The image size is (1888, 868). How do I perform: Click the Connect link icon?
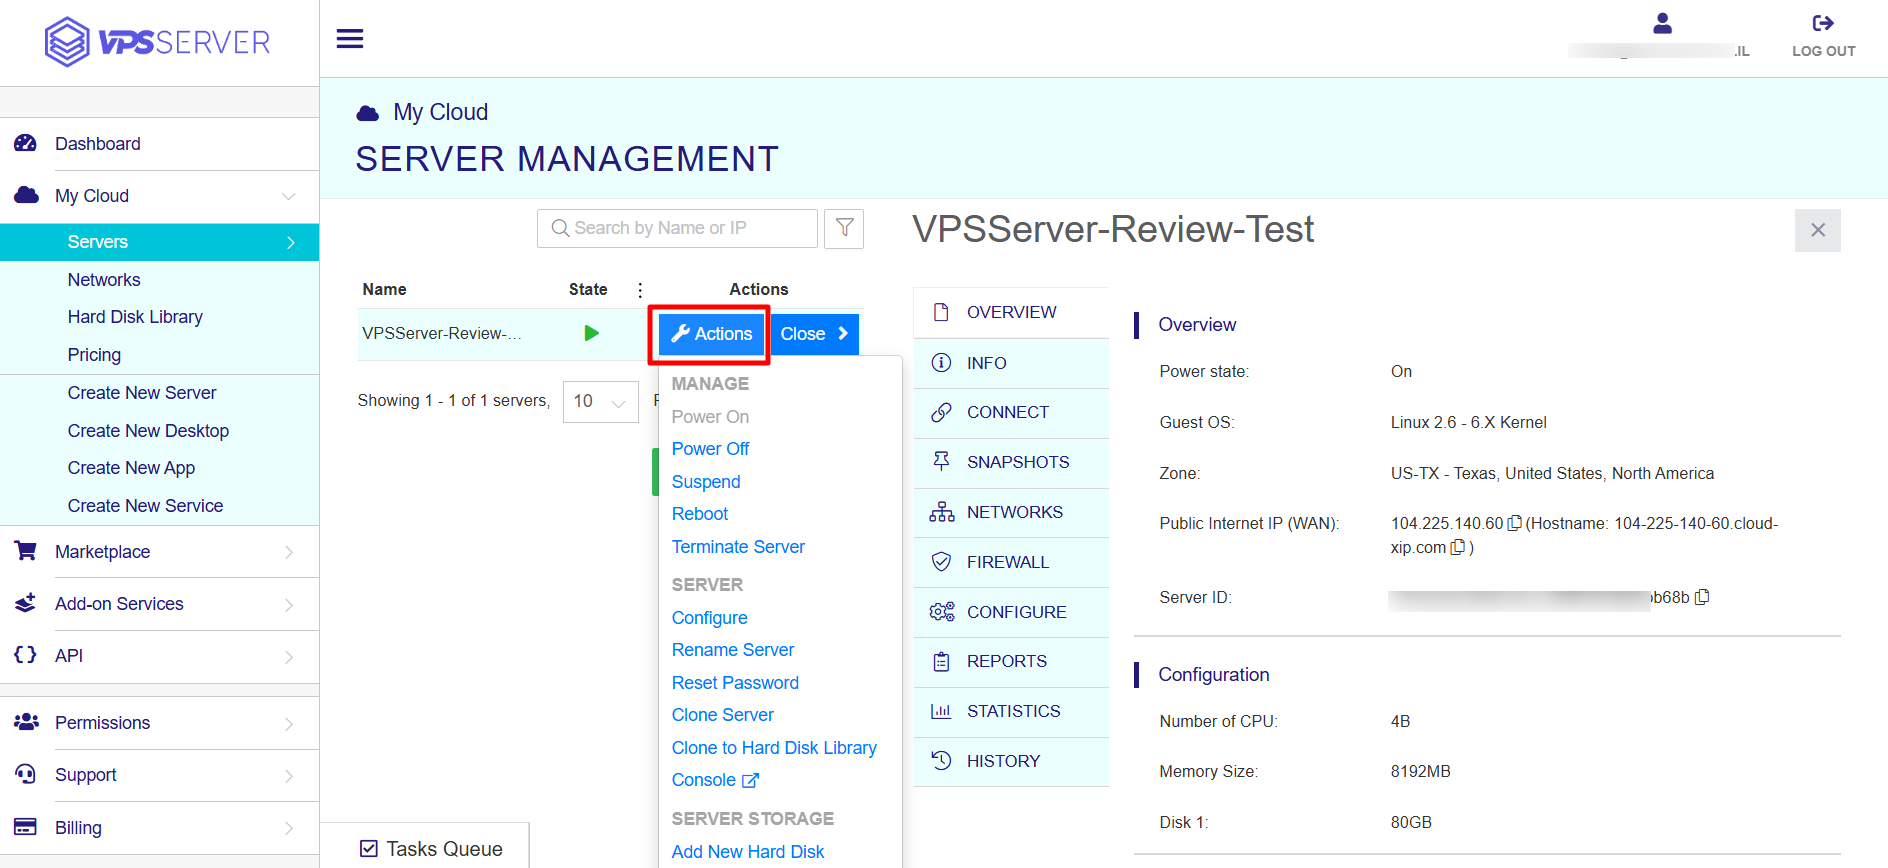tap(941, 412)
